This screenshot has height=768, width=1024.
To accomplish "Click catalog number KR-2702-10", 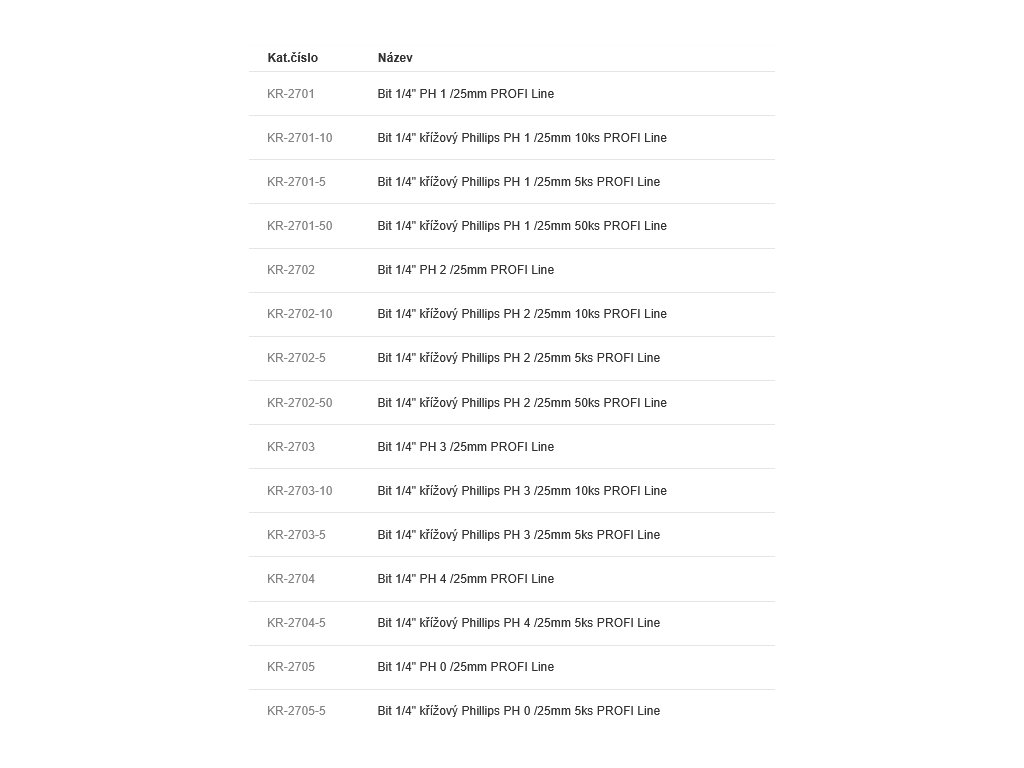I will (x=300, y=314).
